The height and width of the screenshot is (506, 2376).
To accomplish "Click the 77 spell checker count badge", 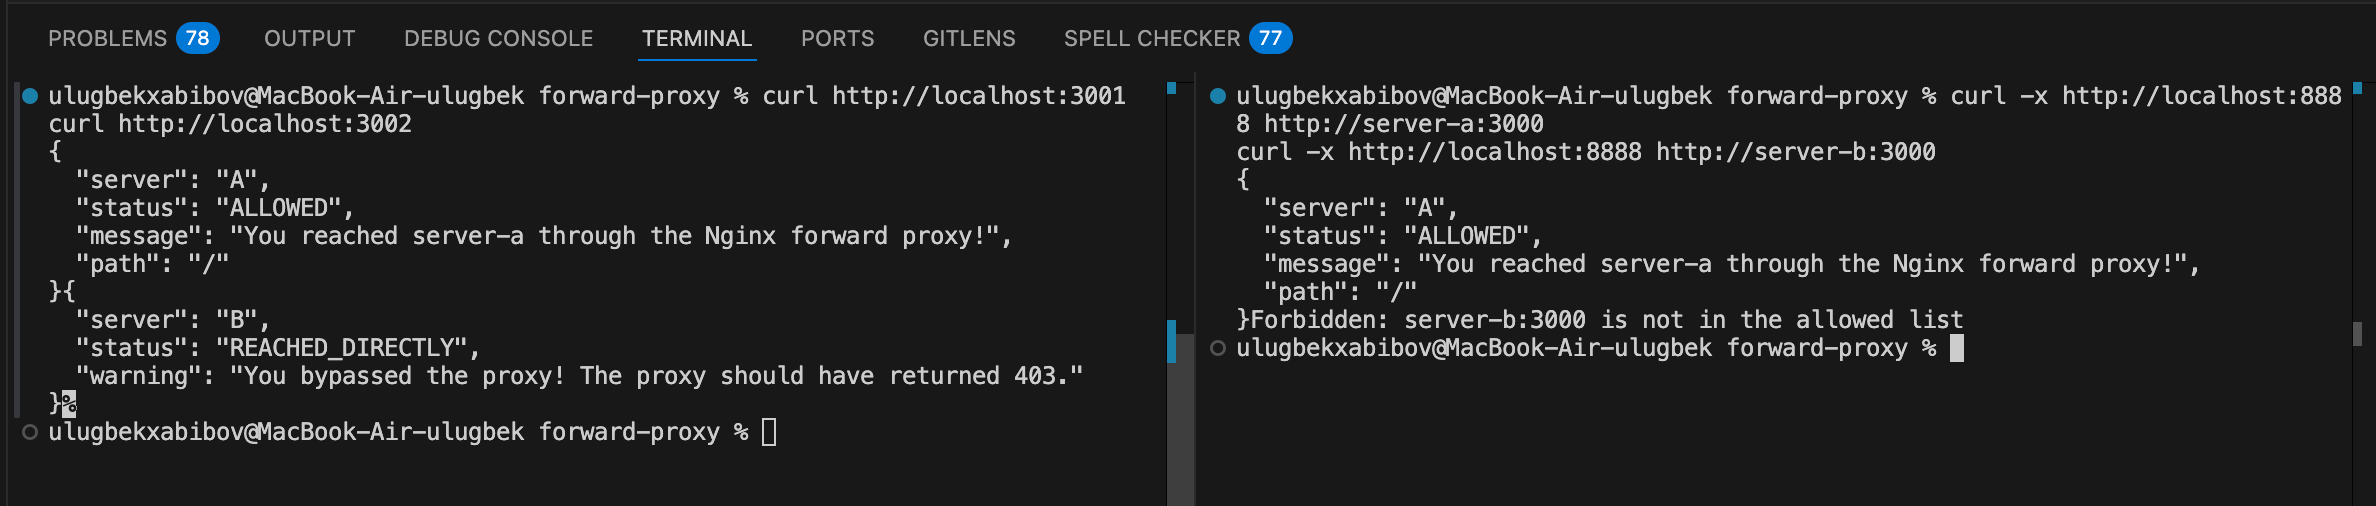I will click(x=1270, y=38).
